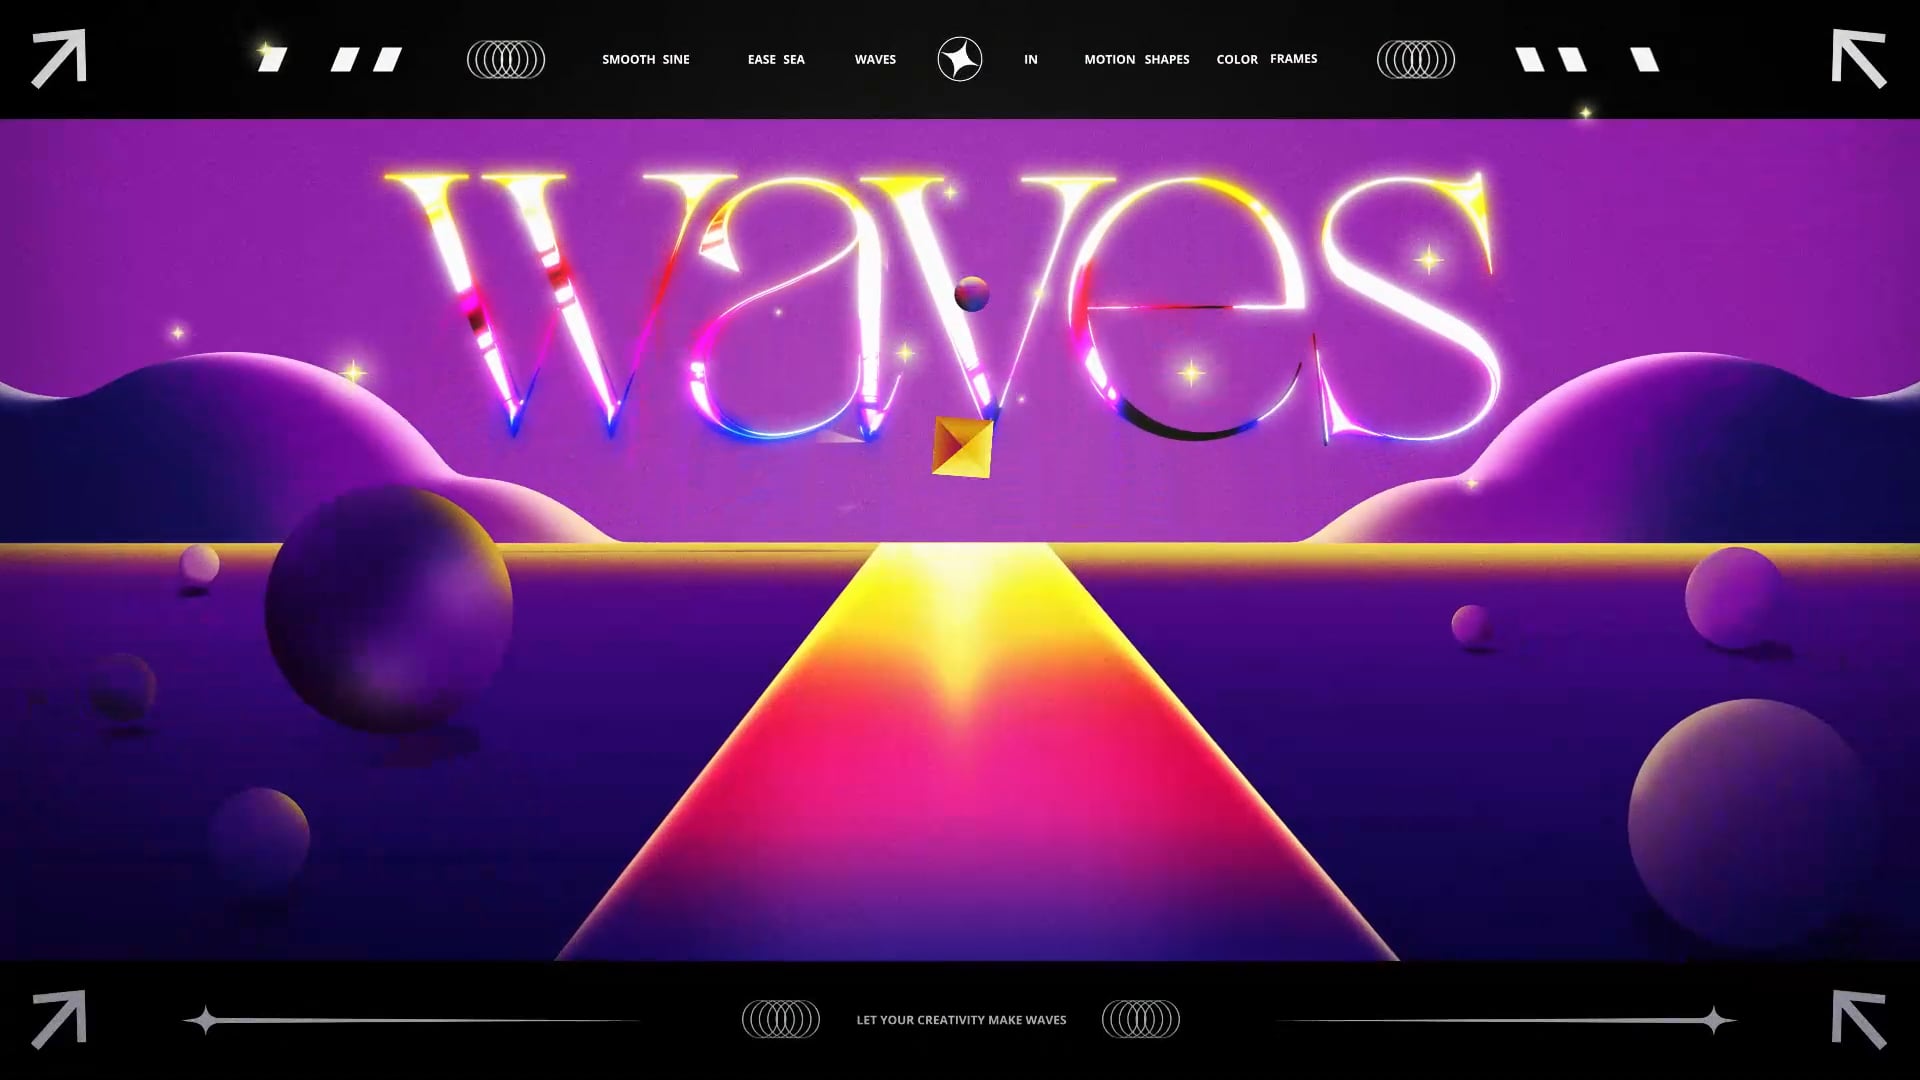Open the WAVES header item
This screenshot has height=1080, width=1920.
[x=875, y=60]
